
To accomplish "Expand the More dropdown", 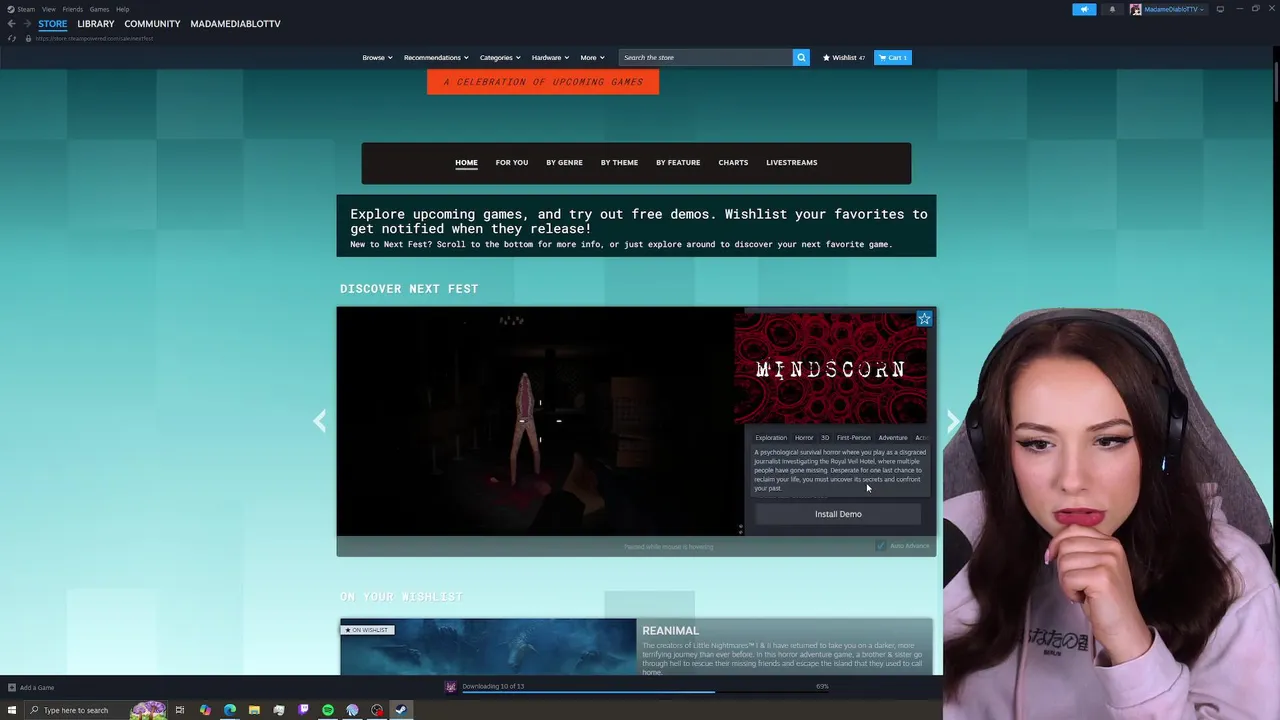I will coord(592,57).
